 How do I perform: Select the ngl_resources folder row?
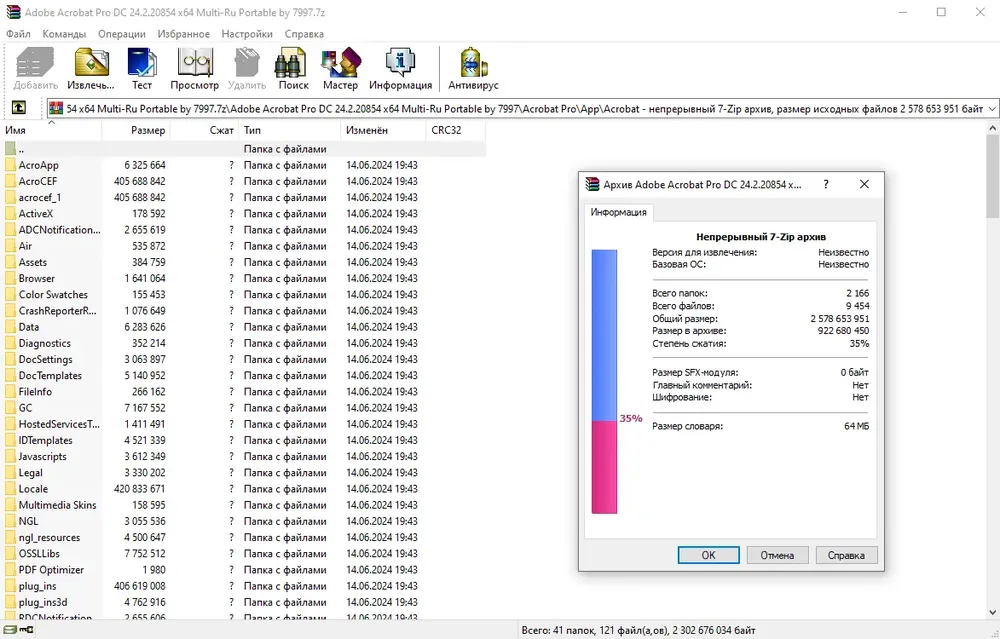point(243,538)
